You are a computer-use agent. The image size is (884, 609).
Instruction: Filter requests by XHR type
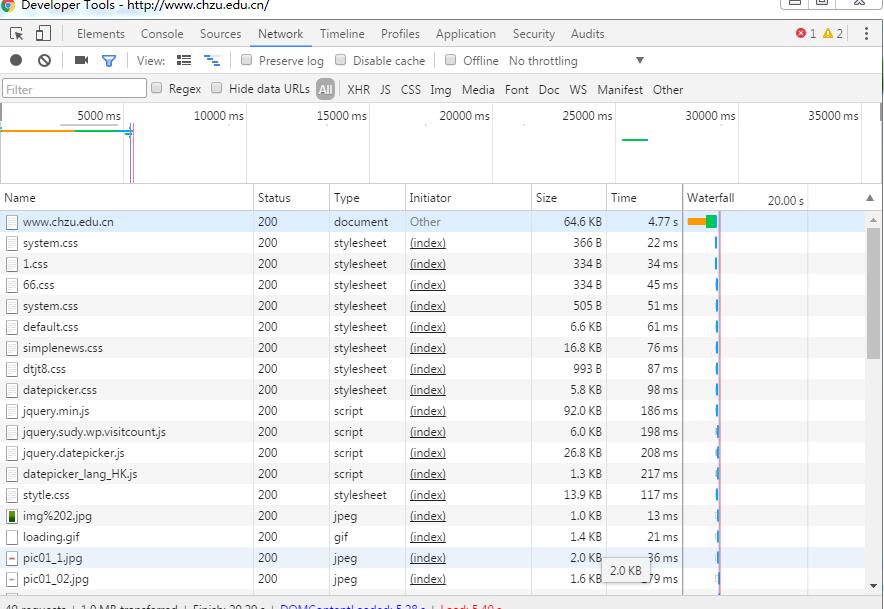(x=358, y=89)
